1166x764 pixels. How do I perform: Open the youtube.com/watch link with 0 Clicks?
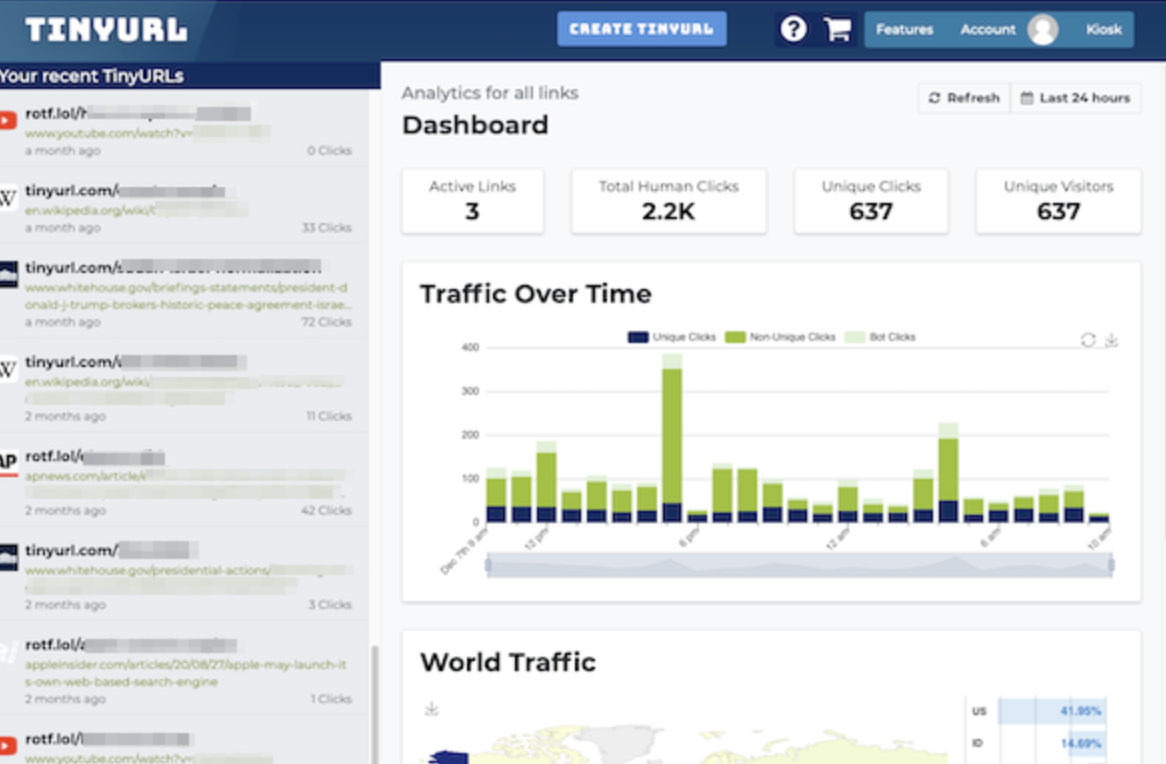(x=147, y=133)
